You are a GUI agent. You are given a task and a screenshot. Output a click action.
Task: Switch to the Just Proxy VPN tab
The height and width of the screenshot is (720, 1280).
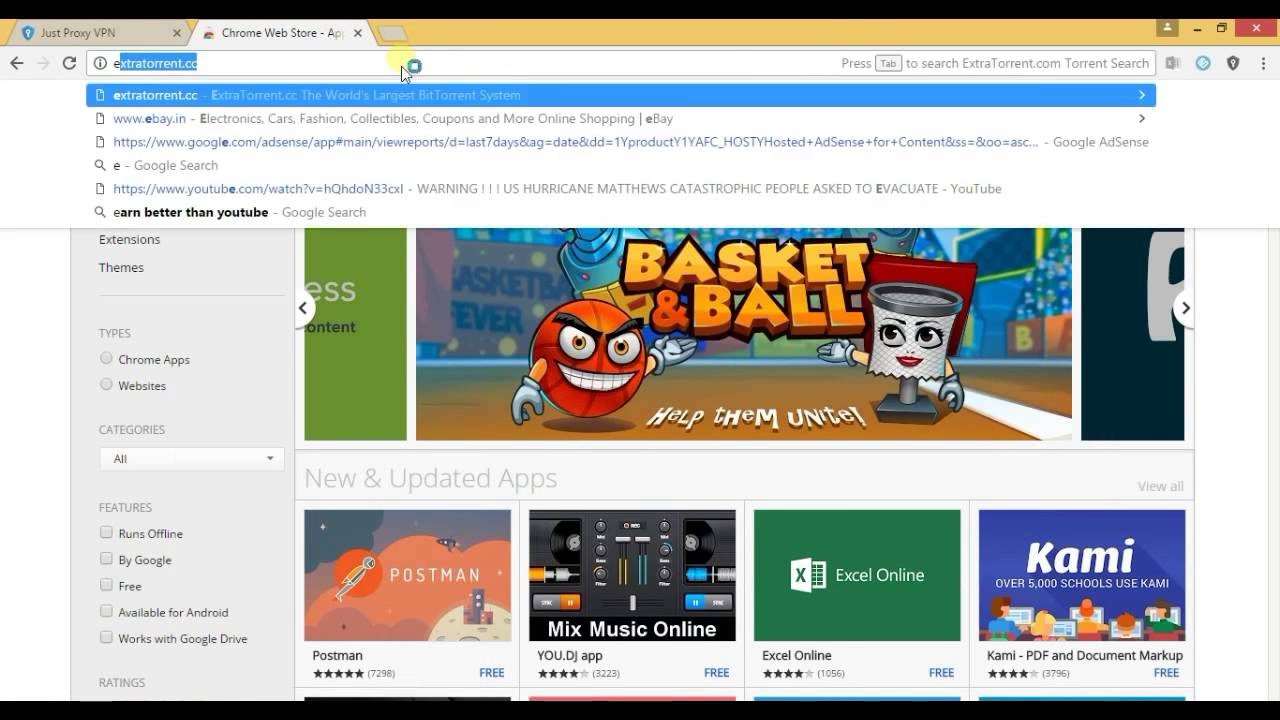click(x=97, y=33)
